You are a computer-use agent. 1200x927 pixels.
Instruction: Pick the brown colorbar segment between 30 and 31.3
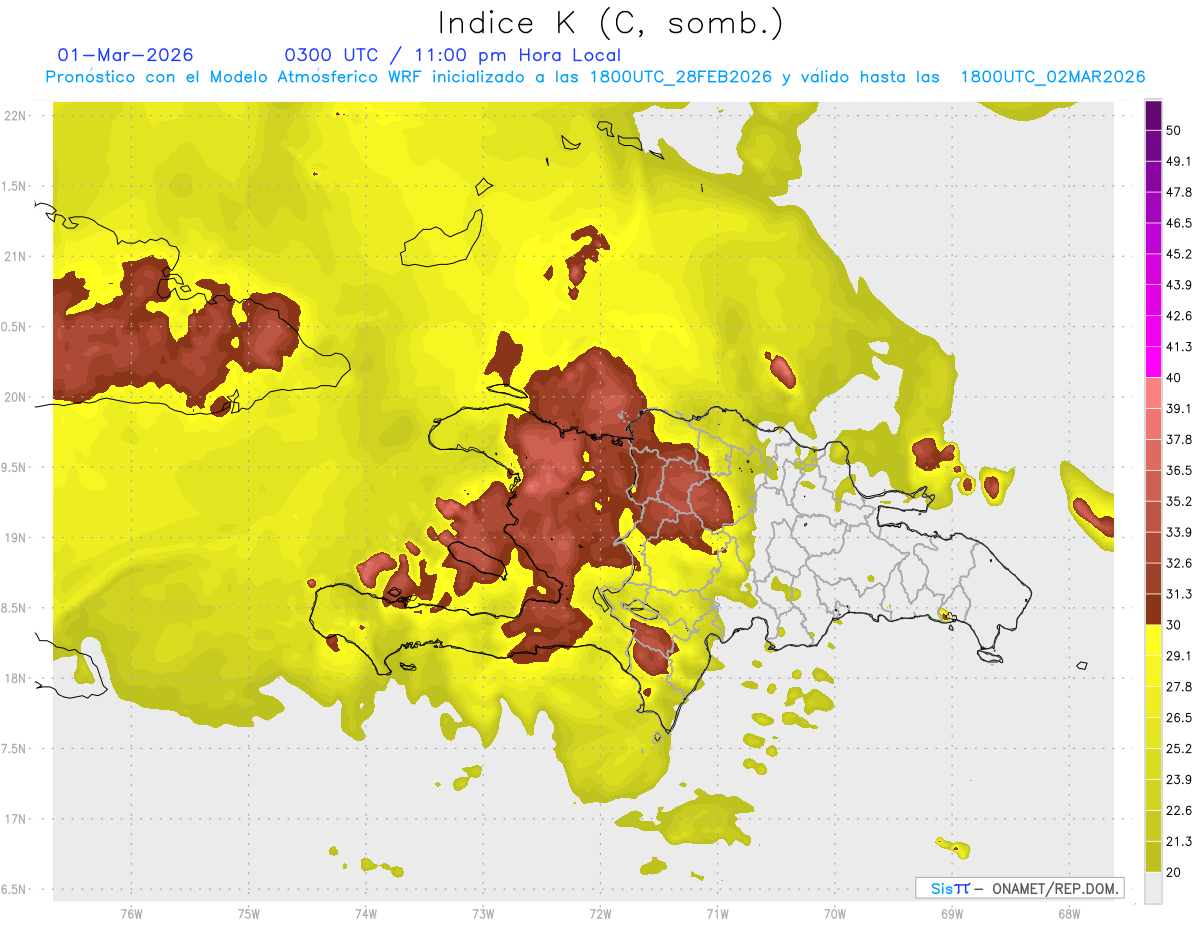[1153, 610]
